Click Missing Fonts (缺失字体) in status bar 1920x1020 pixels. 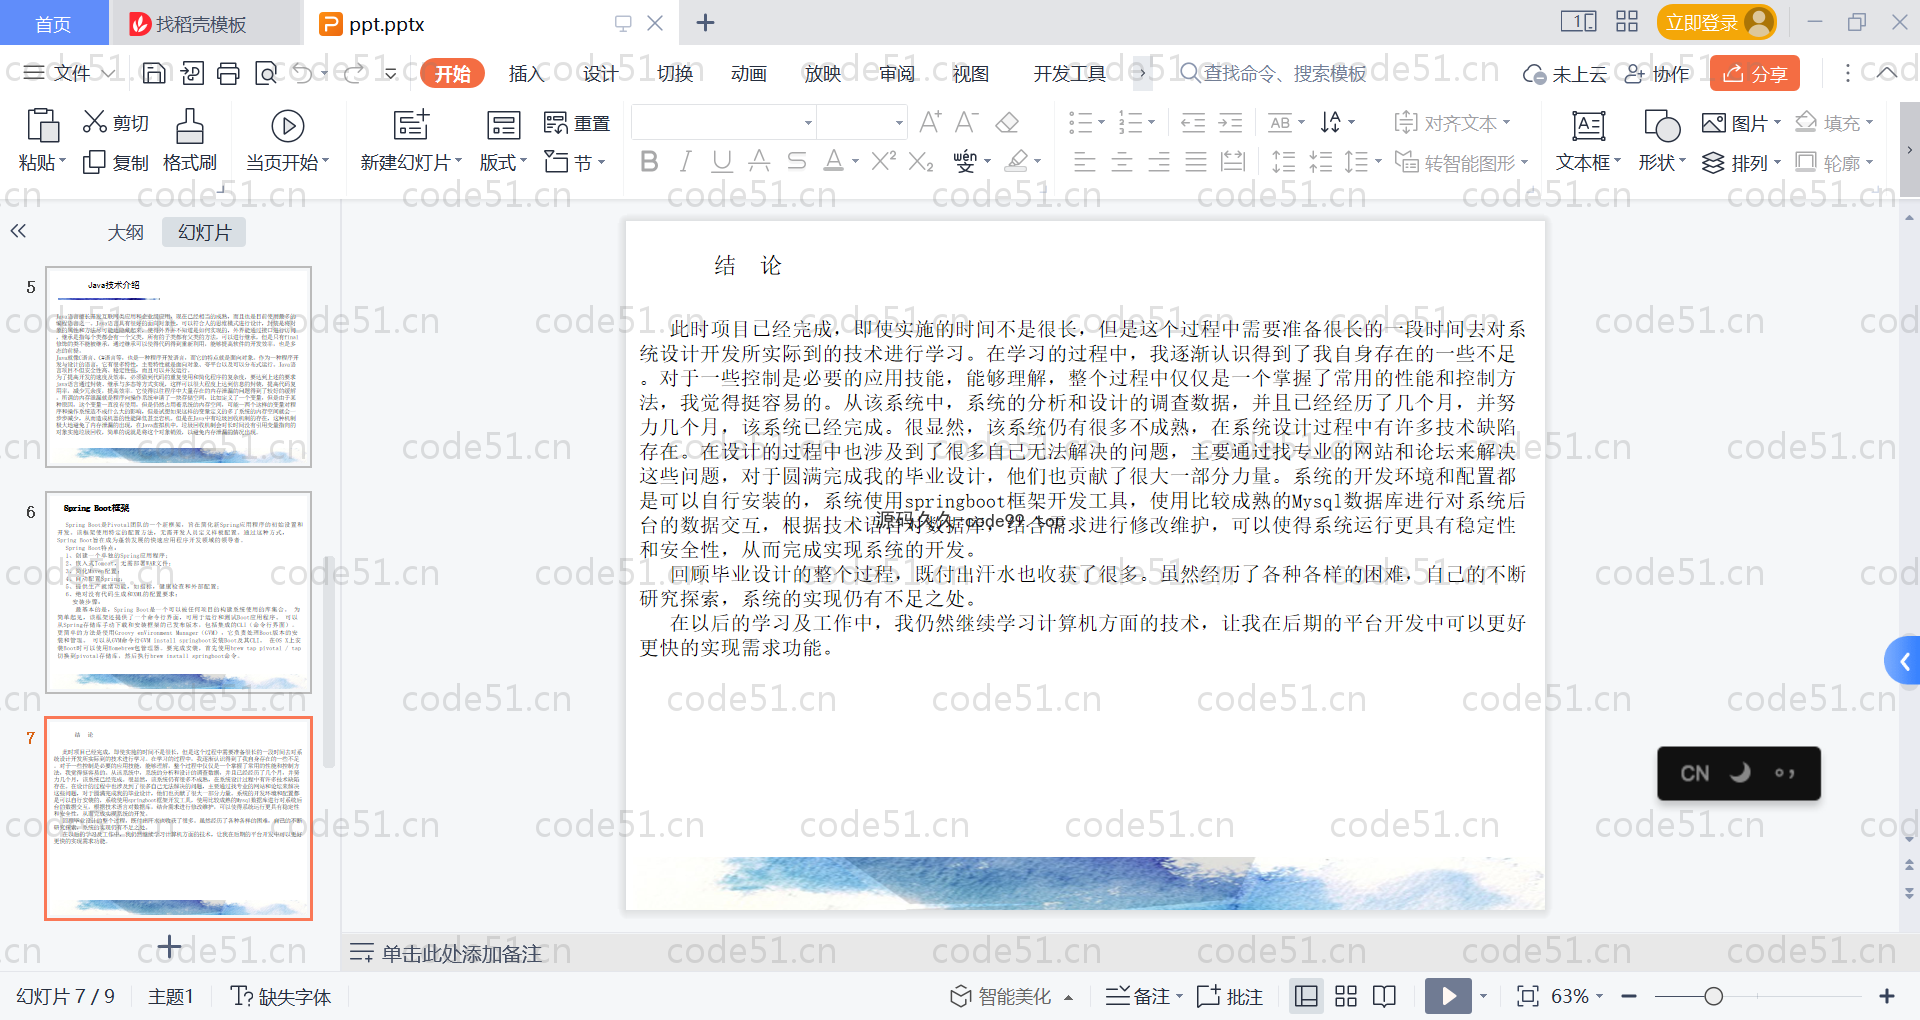coord(281,996)
